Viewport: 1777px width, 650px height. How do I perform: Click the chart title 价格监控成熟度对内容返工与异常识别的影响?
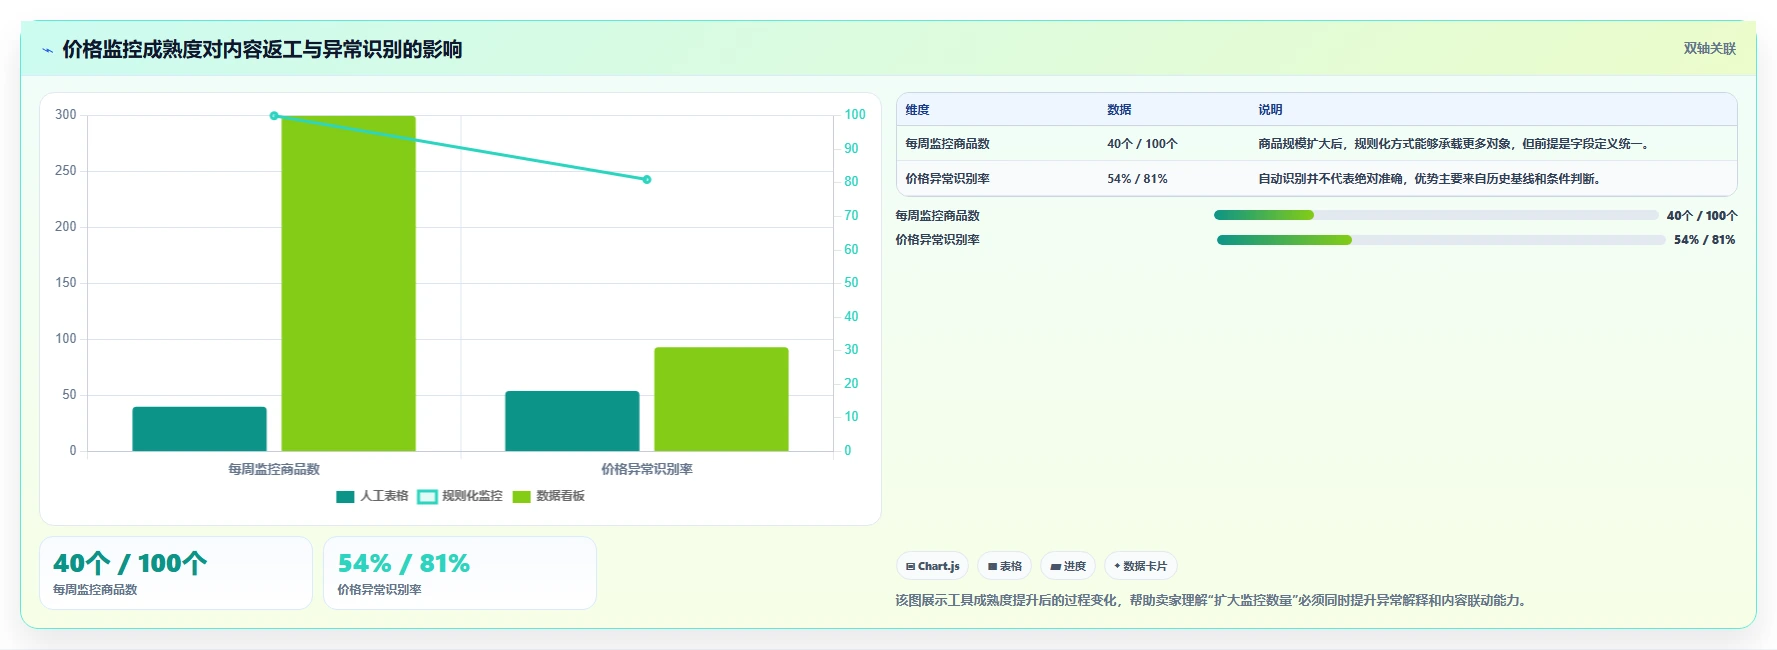pyautogui.click(x=262, y=50)
